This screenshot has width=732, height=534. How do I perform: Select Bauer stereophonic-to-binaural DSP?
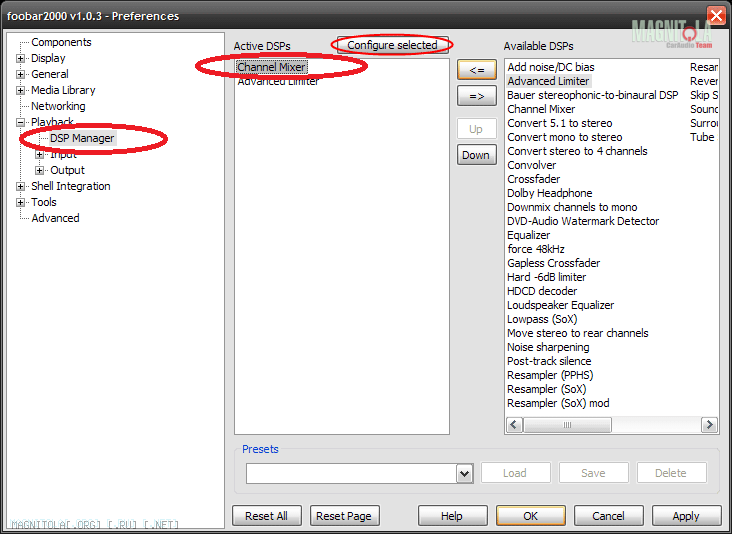[x=592, y=95]
